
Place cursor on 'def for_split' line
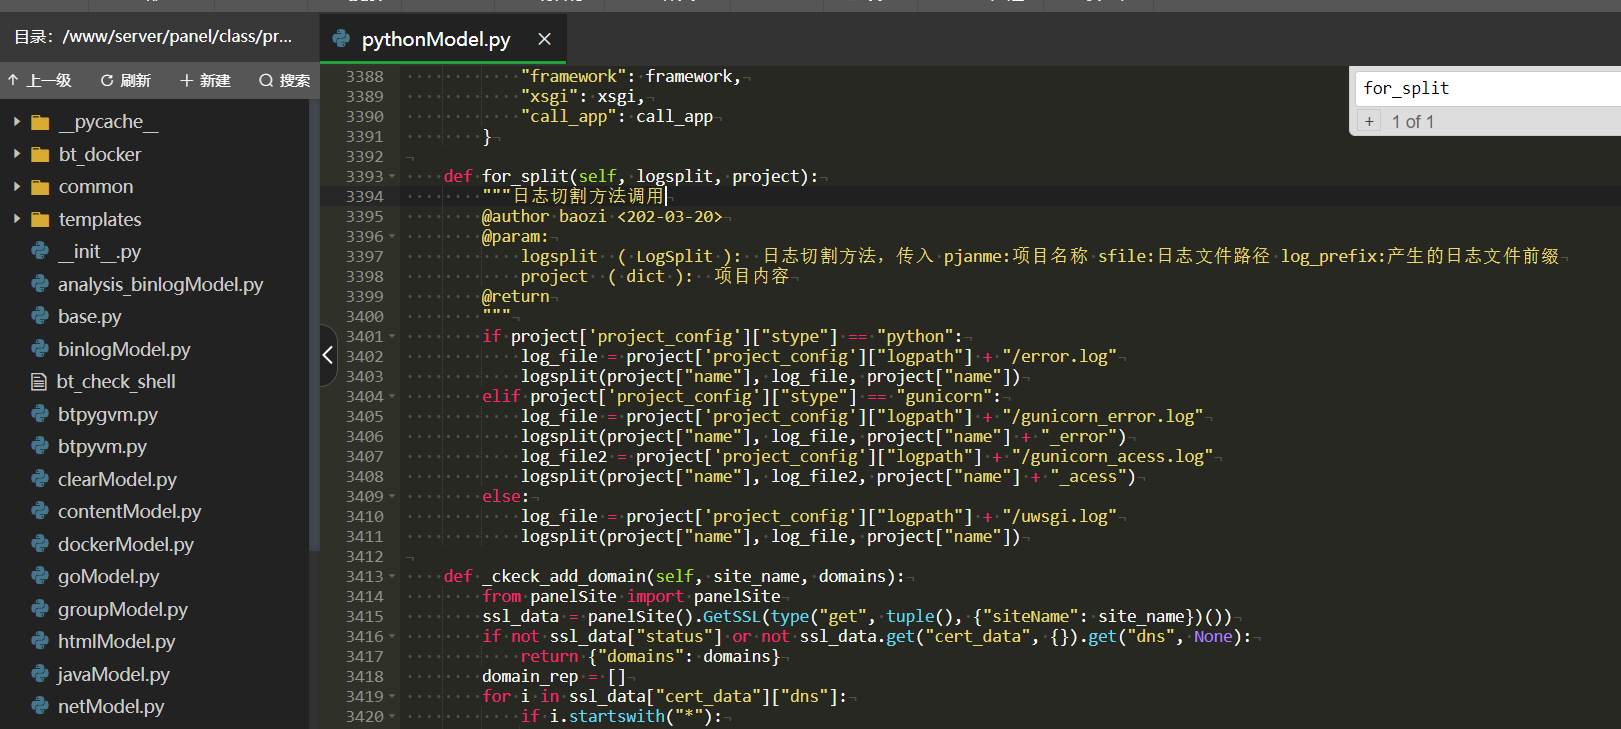coord(631,177)
